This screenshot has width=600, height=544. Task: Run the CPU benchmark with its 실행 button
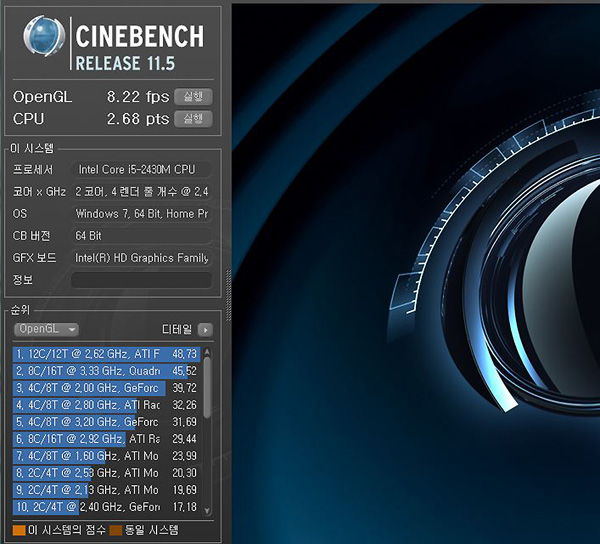(x=193, y=119)
